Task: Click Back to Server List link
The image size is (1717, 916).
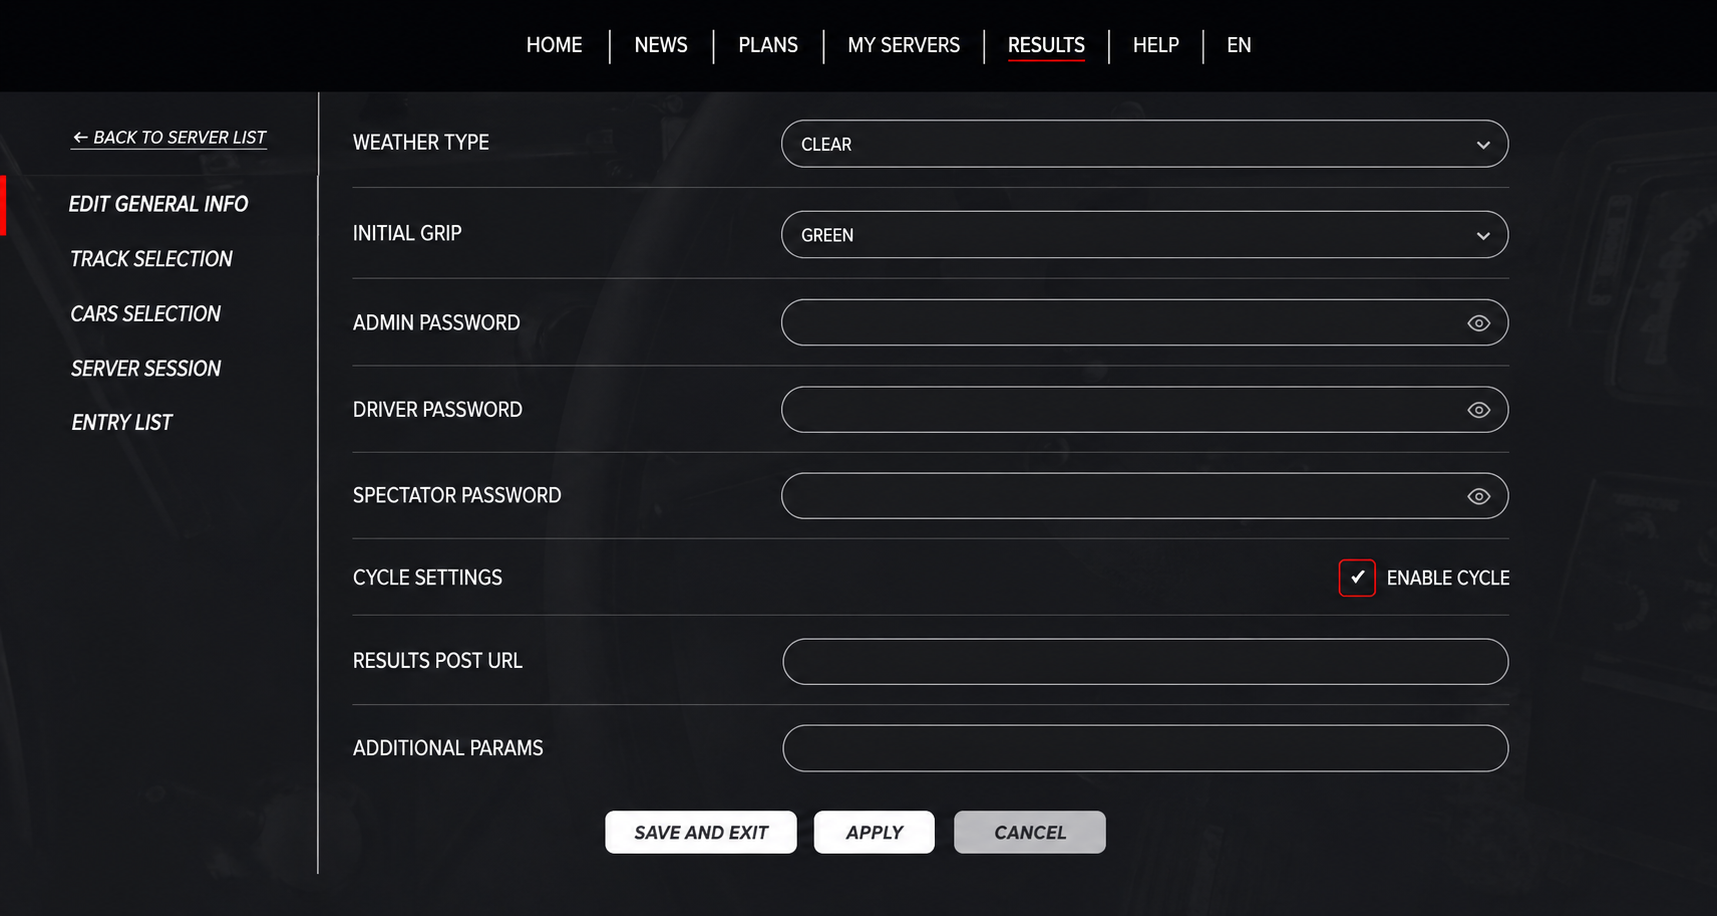Action: click(x=169, y=138)
